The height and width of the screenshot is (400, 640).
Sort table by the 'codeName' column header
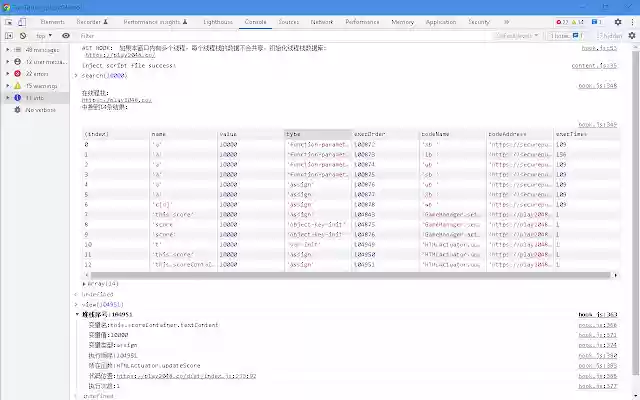[453, 134]
